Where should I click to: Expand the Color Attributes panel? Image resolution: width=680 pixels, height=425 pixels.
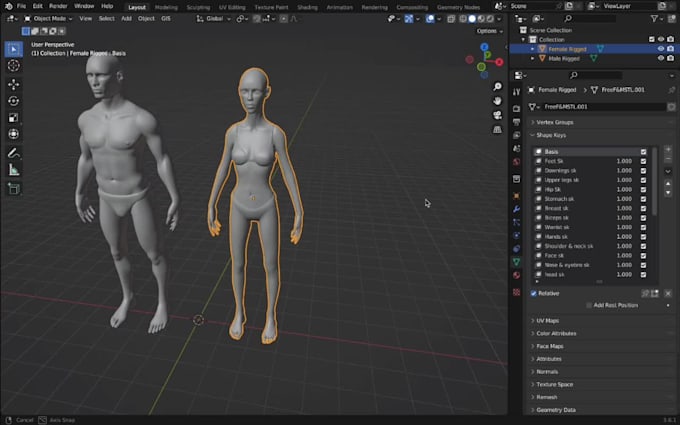[556, 333]
